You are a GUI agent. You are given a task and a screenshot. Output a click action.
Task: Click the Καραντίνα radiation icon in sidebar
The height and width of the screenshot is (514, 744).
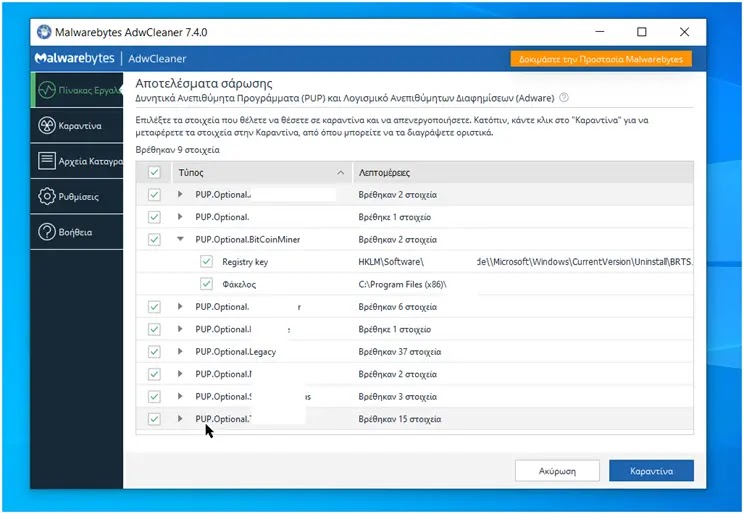[47, 126]
